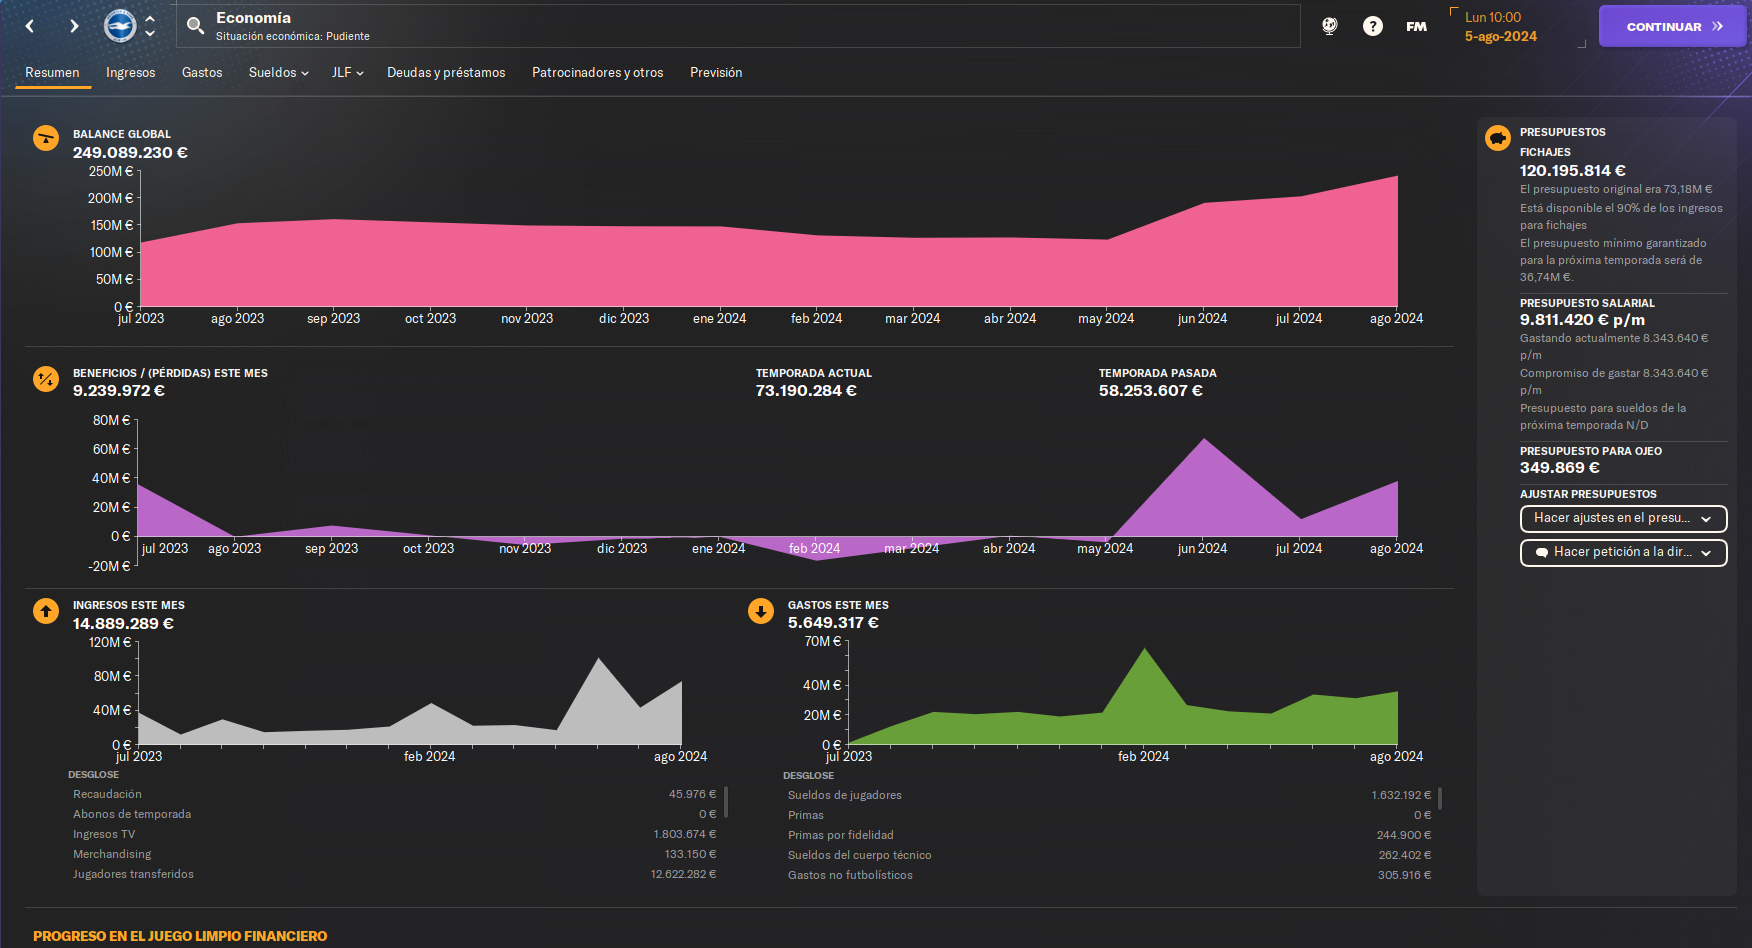The image size is (1752, 948).
Task: Click the Economía search bar field
Action: 739,26
